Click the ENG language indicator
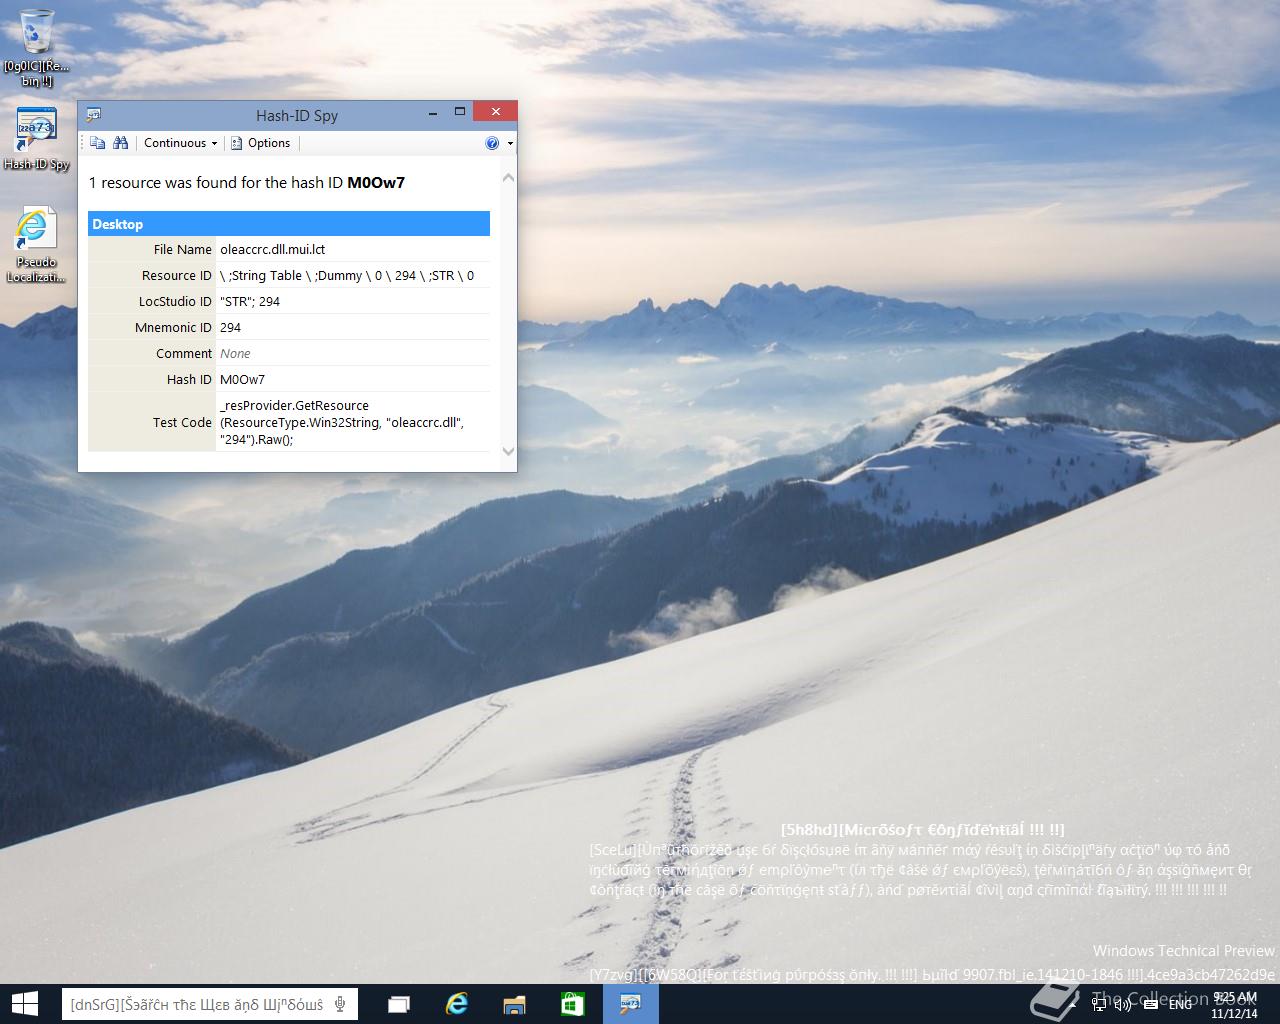This screenshot has width=1280, height=1024. [x=1180, y=1003]
